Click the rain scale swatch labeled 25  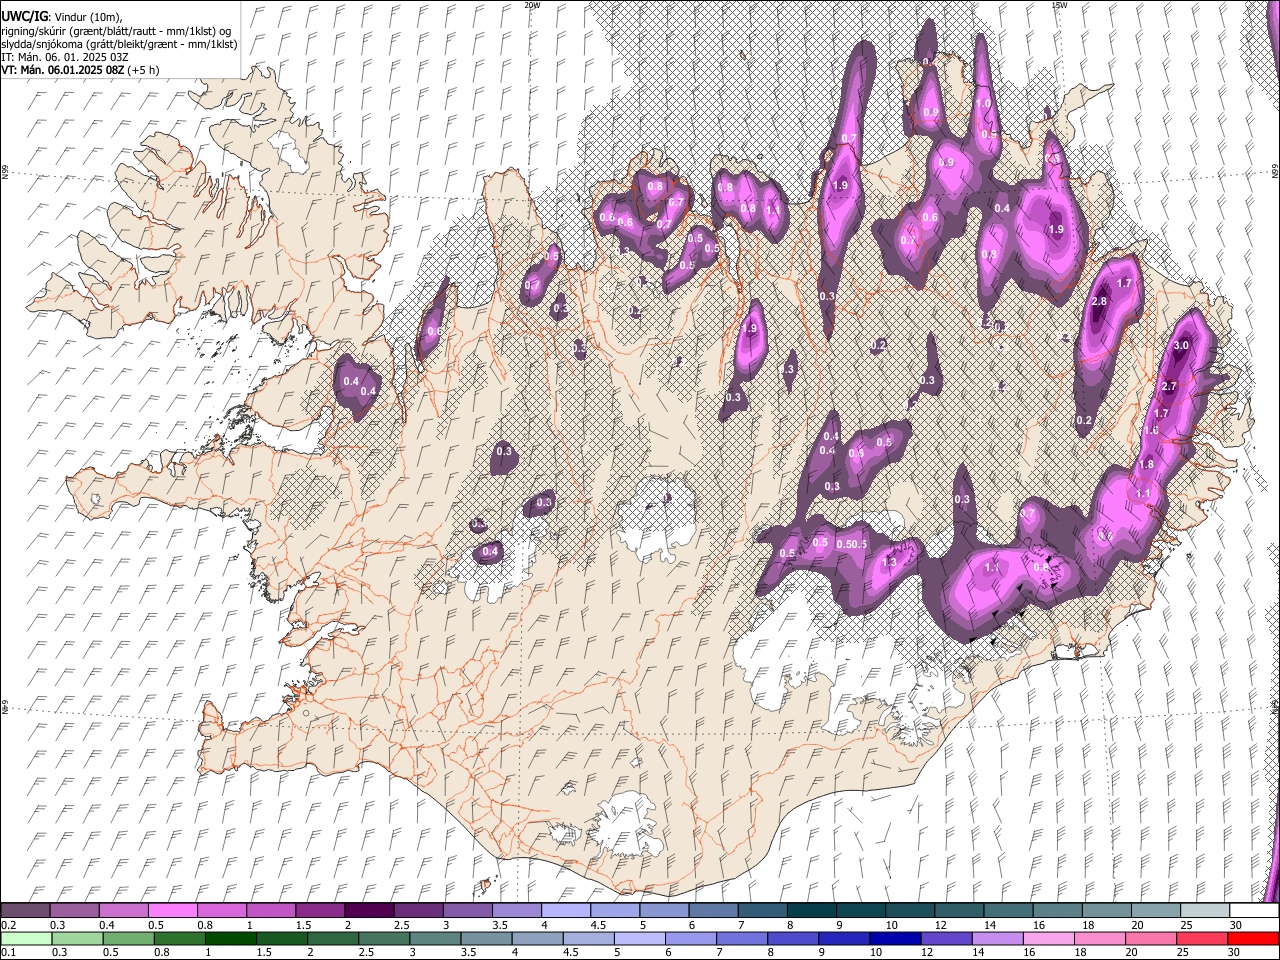(x=1204, y=938)
